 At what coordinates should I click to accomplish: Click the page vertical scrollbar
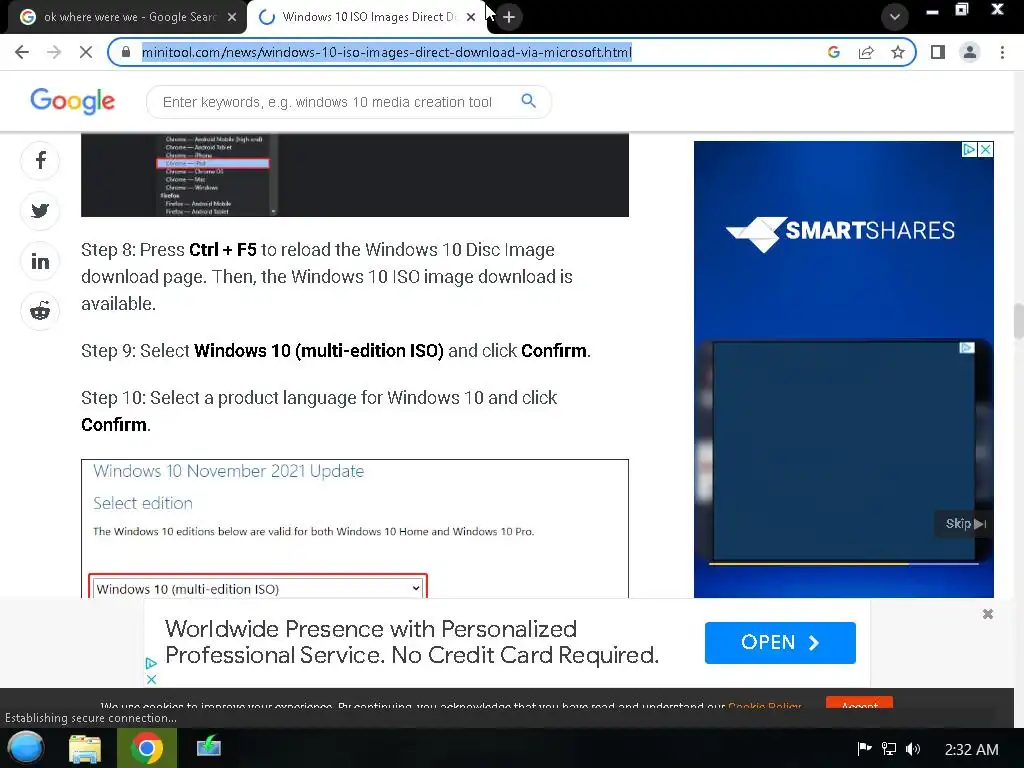click(1019, 320)
